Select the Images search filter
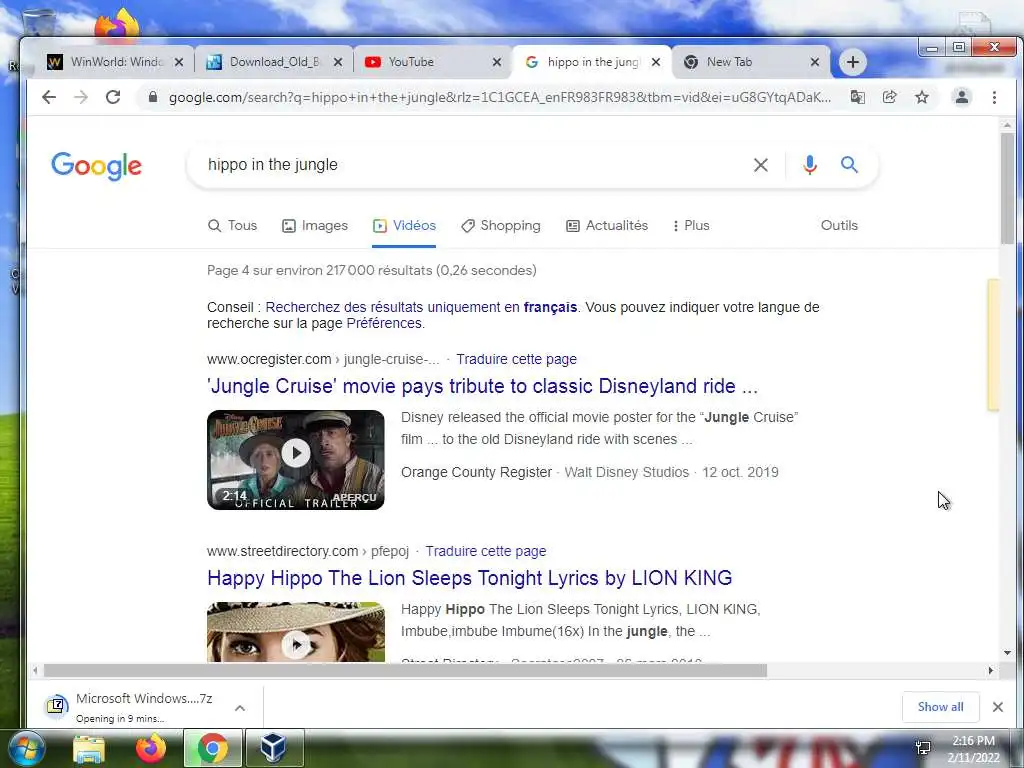 (x=315, y=225)
